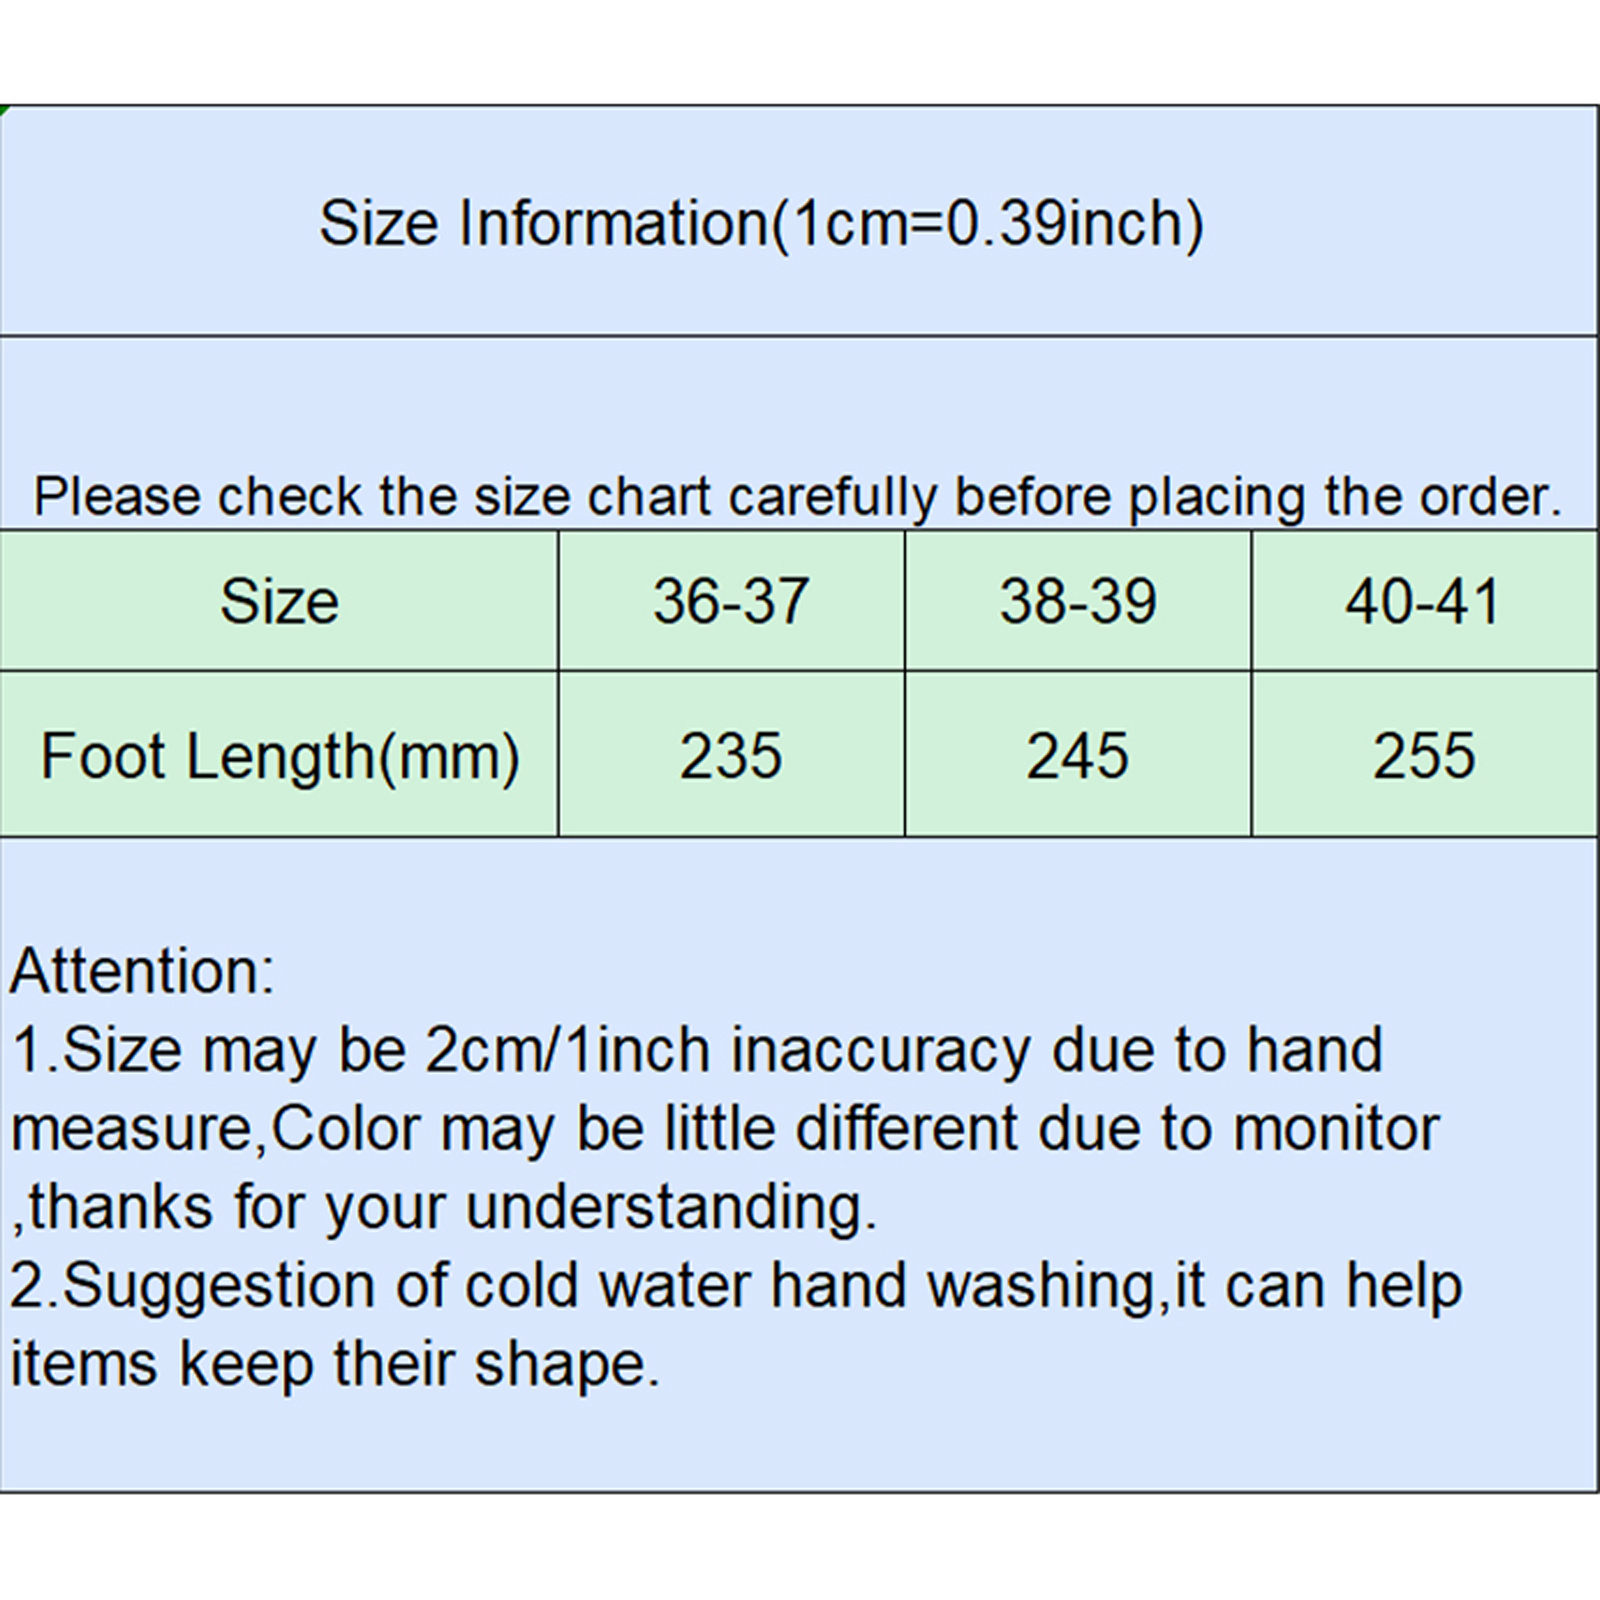Image resolution: width=1600 pixels, height=1600 pixels.
Task: Click the Attention: heading
Action: (x=142, y=971)
